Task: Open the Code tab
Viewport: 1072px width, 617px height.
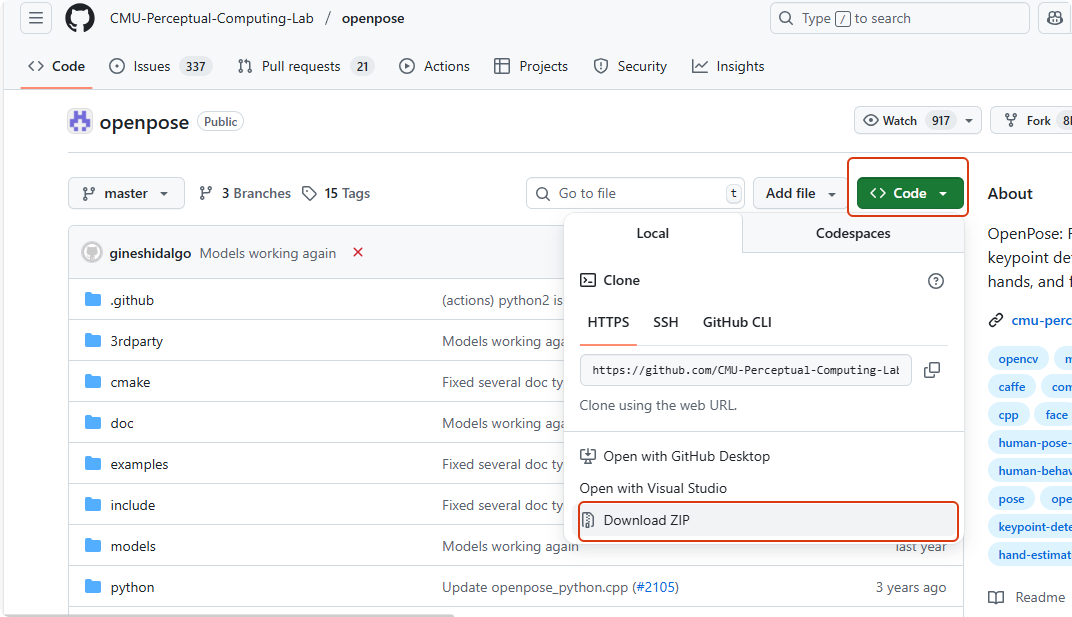Action: (57, 66)
